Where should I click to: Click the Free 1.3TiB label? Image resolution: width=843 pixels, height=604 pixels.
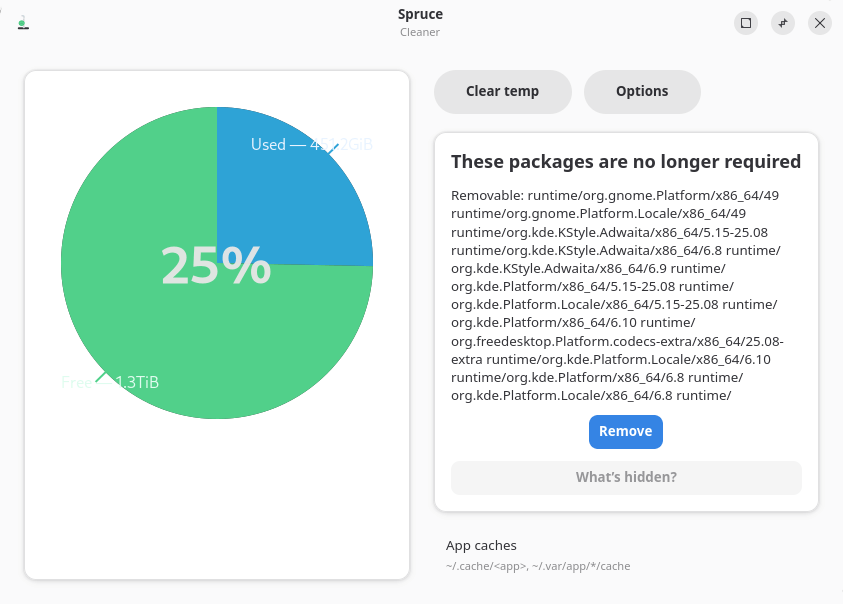[x=110, y=382]
